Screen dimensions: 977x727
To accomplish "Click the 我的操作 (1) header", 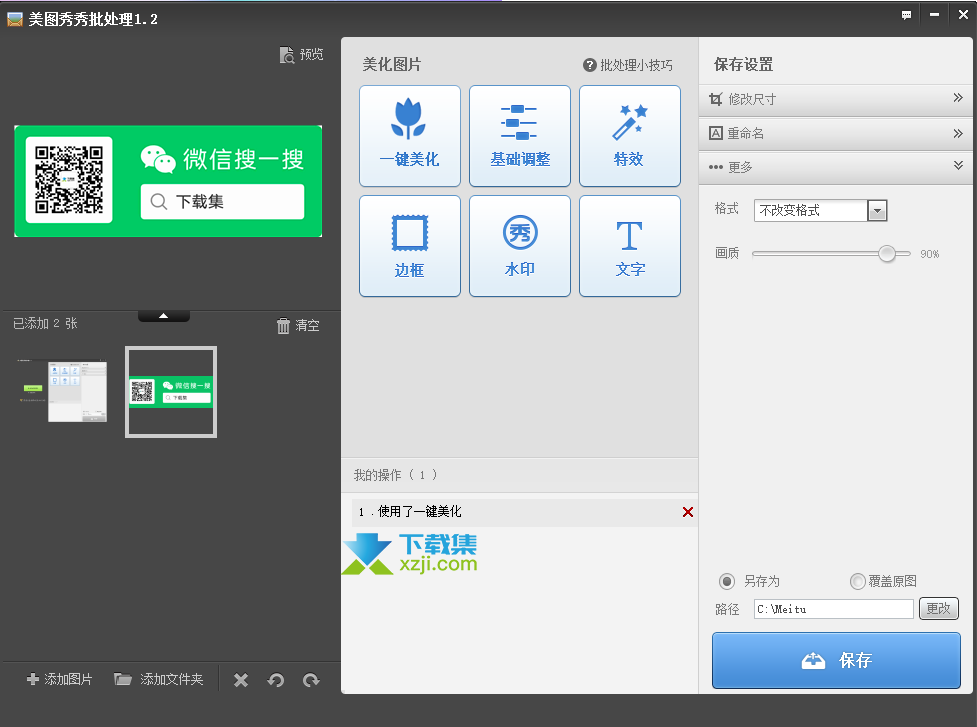I will [396, 475].
